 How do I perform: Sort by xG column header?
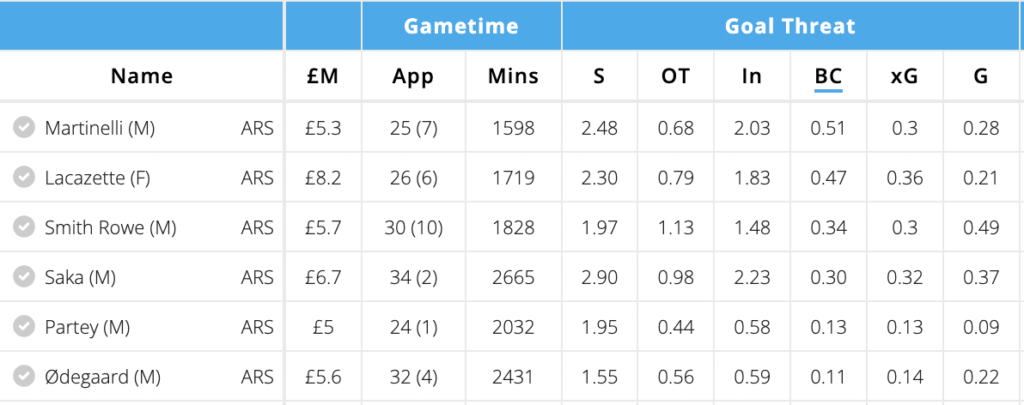coord(904,76)
